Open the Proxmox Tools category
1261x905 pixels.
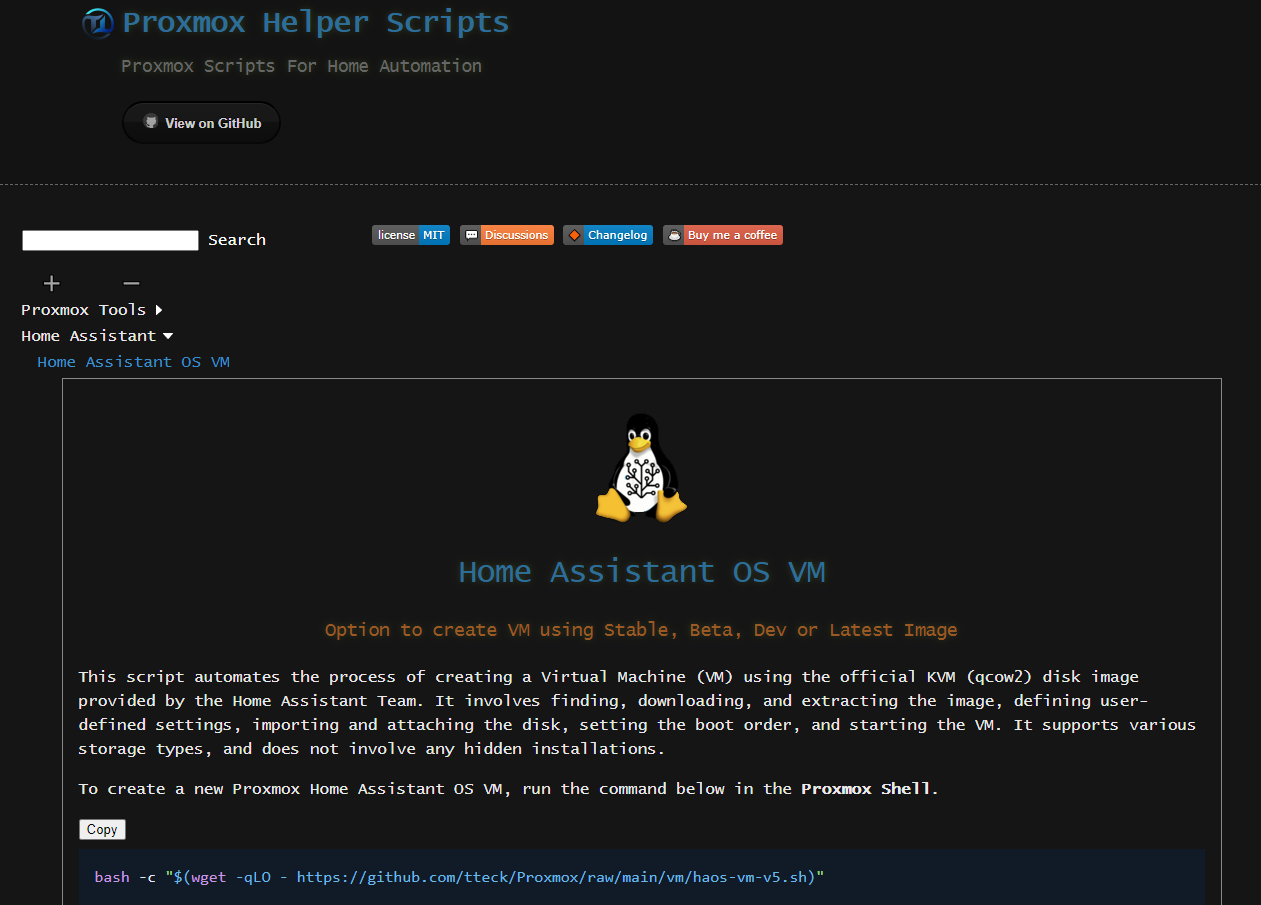click(x=84, y=310)
